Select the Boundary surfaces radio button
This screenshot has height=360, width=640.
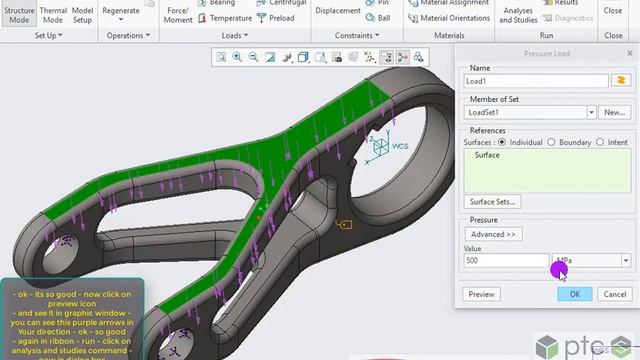551,142
